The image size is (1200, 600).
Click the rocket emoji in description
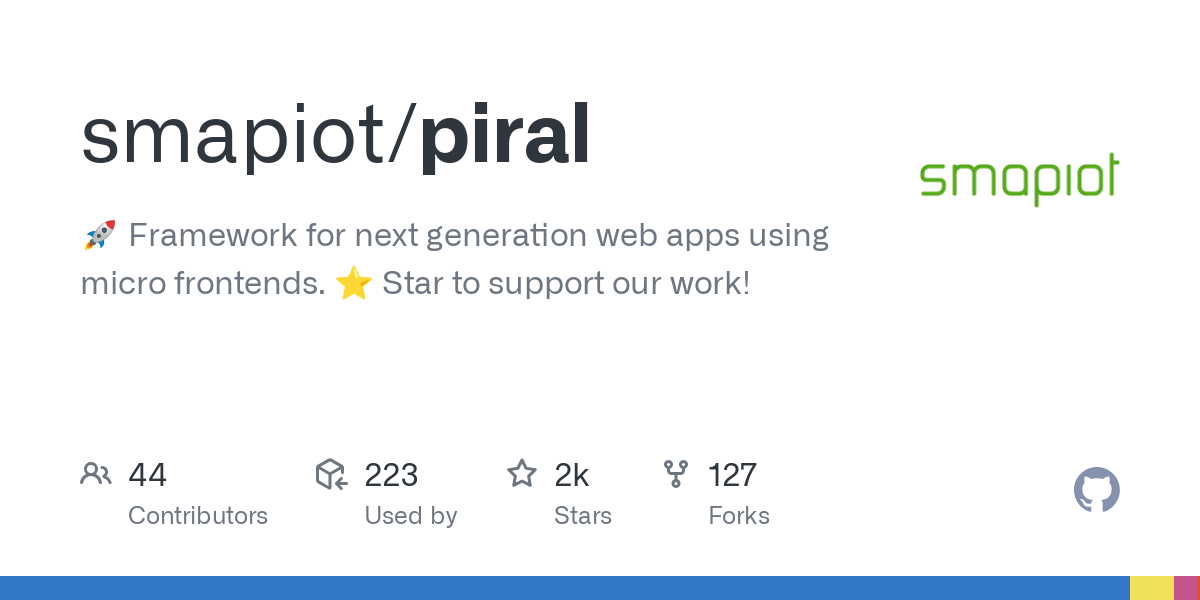coord(99,236)
